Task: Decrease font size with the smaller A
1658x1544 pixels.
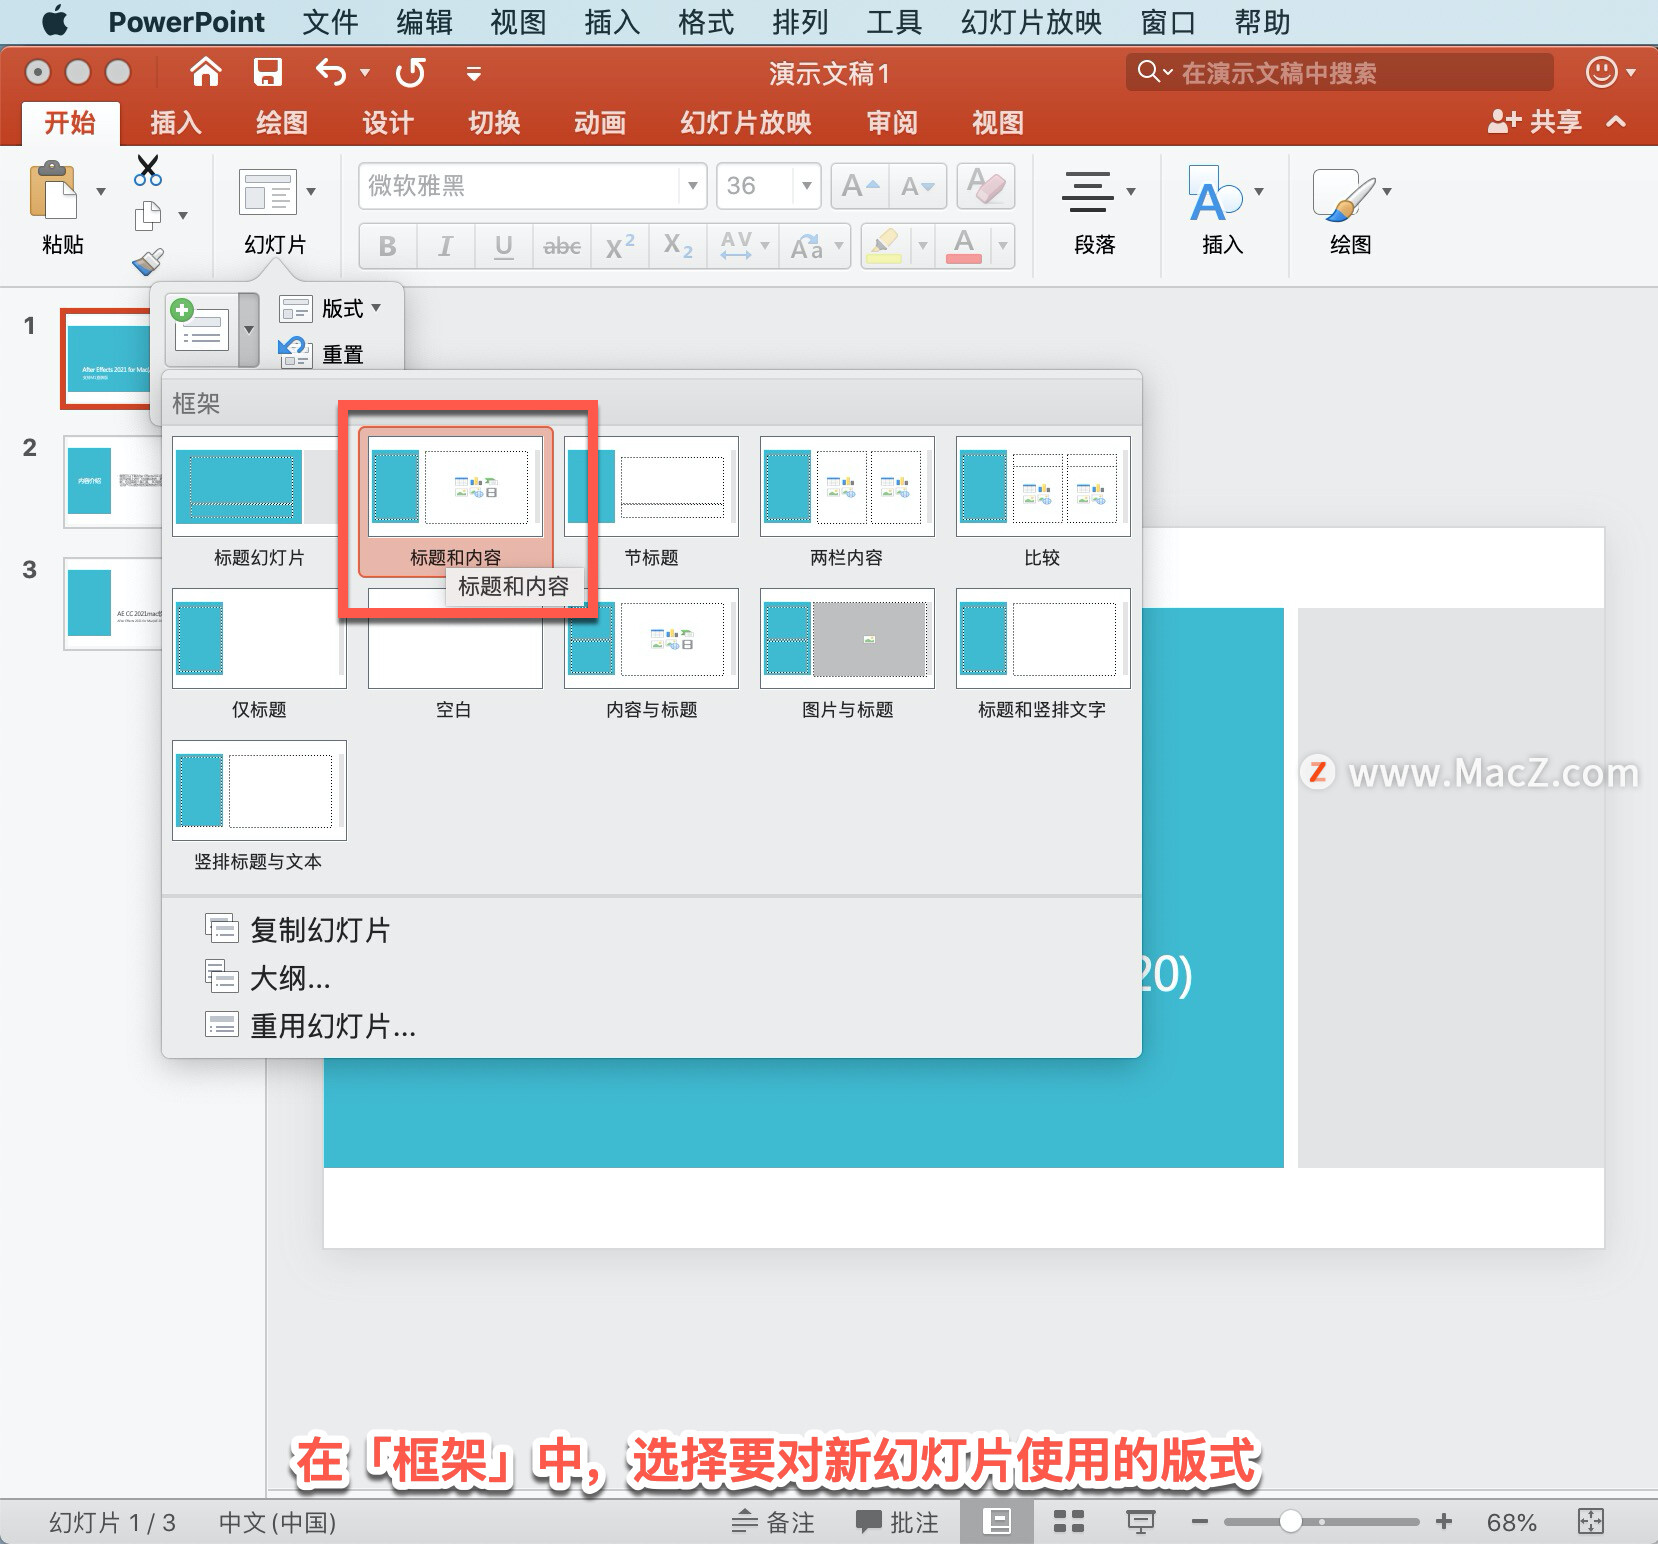Action: pyautogui.click(x=917, y=186)
